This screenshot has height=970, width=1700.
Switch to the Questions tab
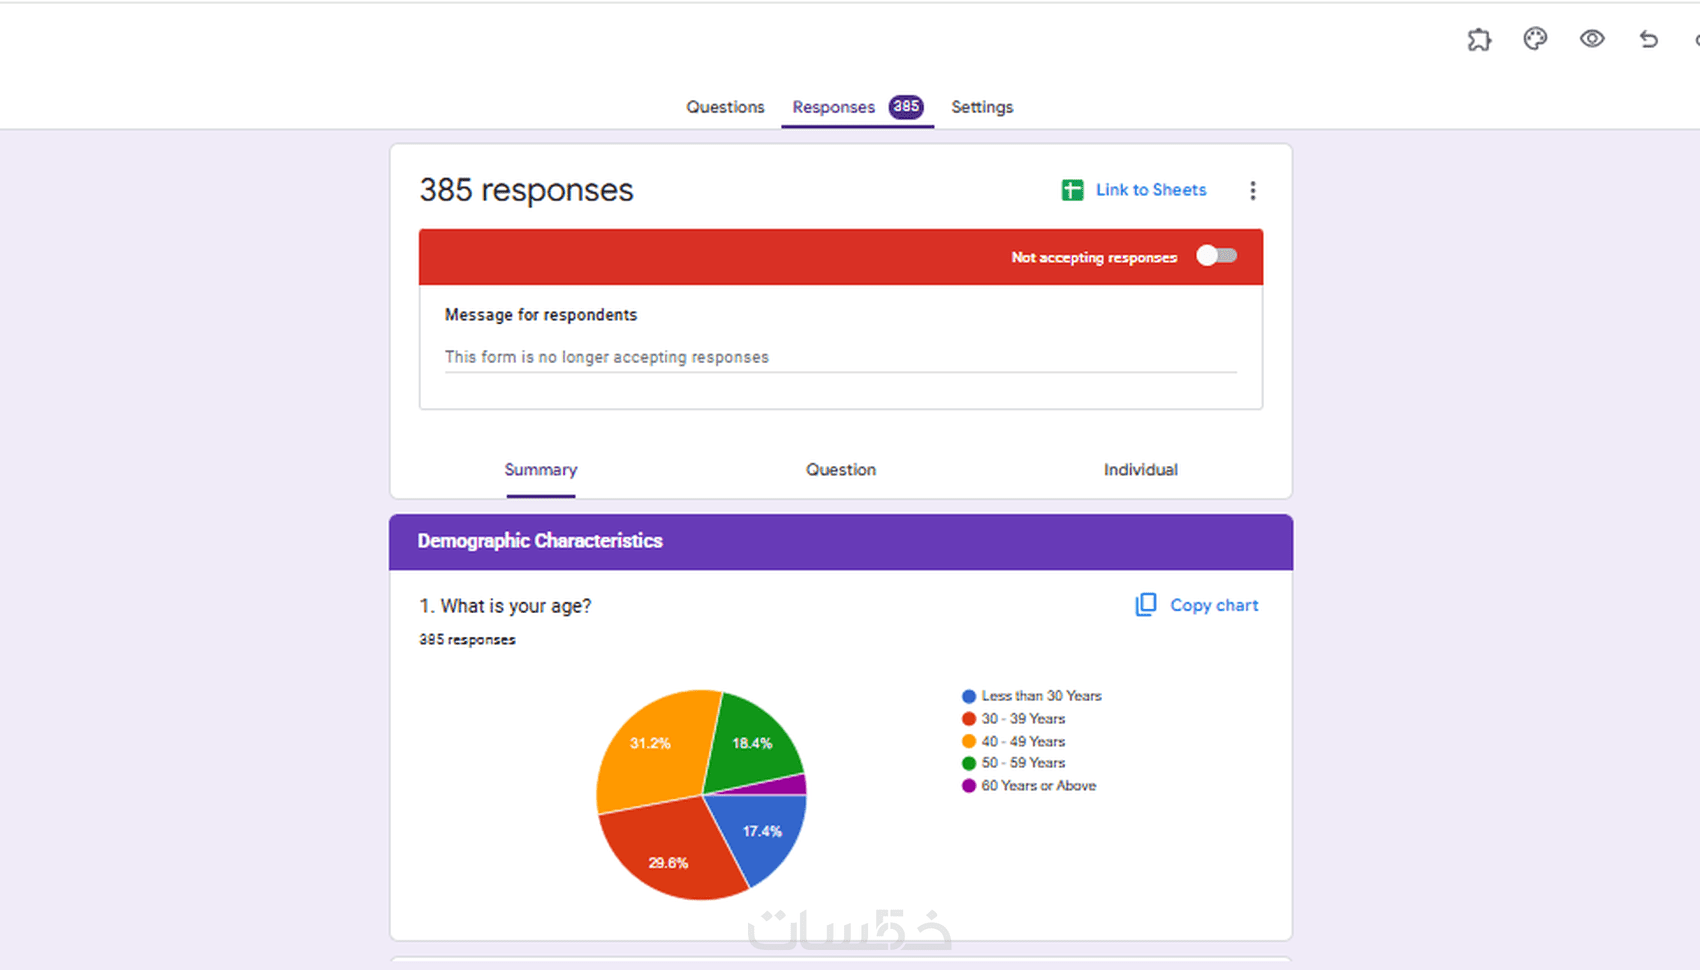point(725,107)
